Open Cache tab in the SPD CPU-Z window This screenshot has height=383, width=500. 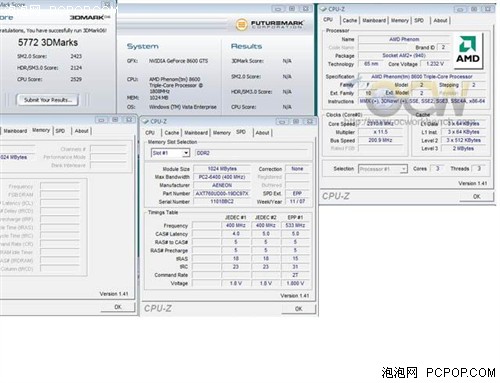(x=171, y=133)
